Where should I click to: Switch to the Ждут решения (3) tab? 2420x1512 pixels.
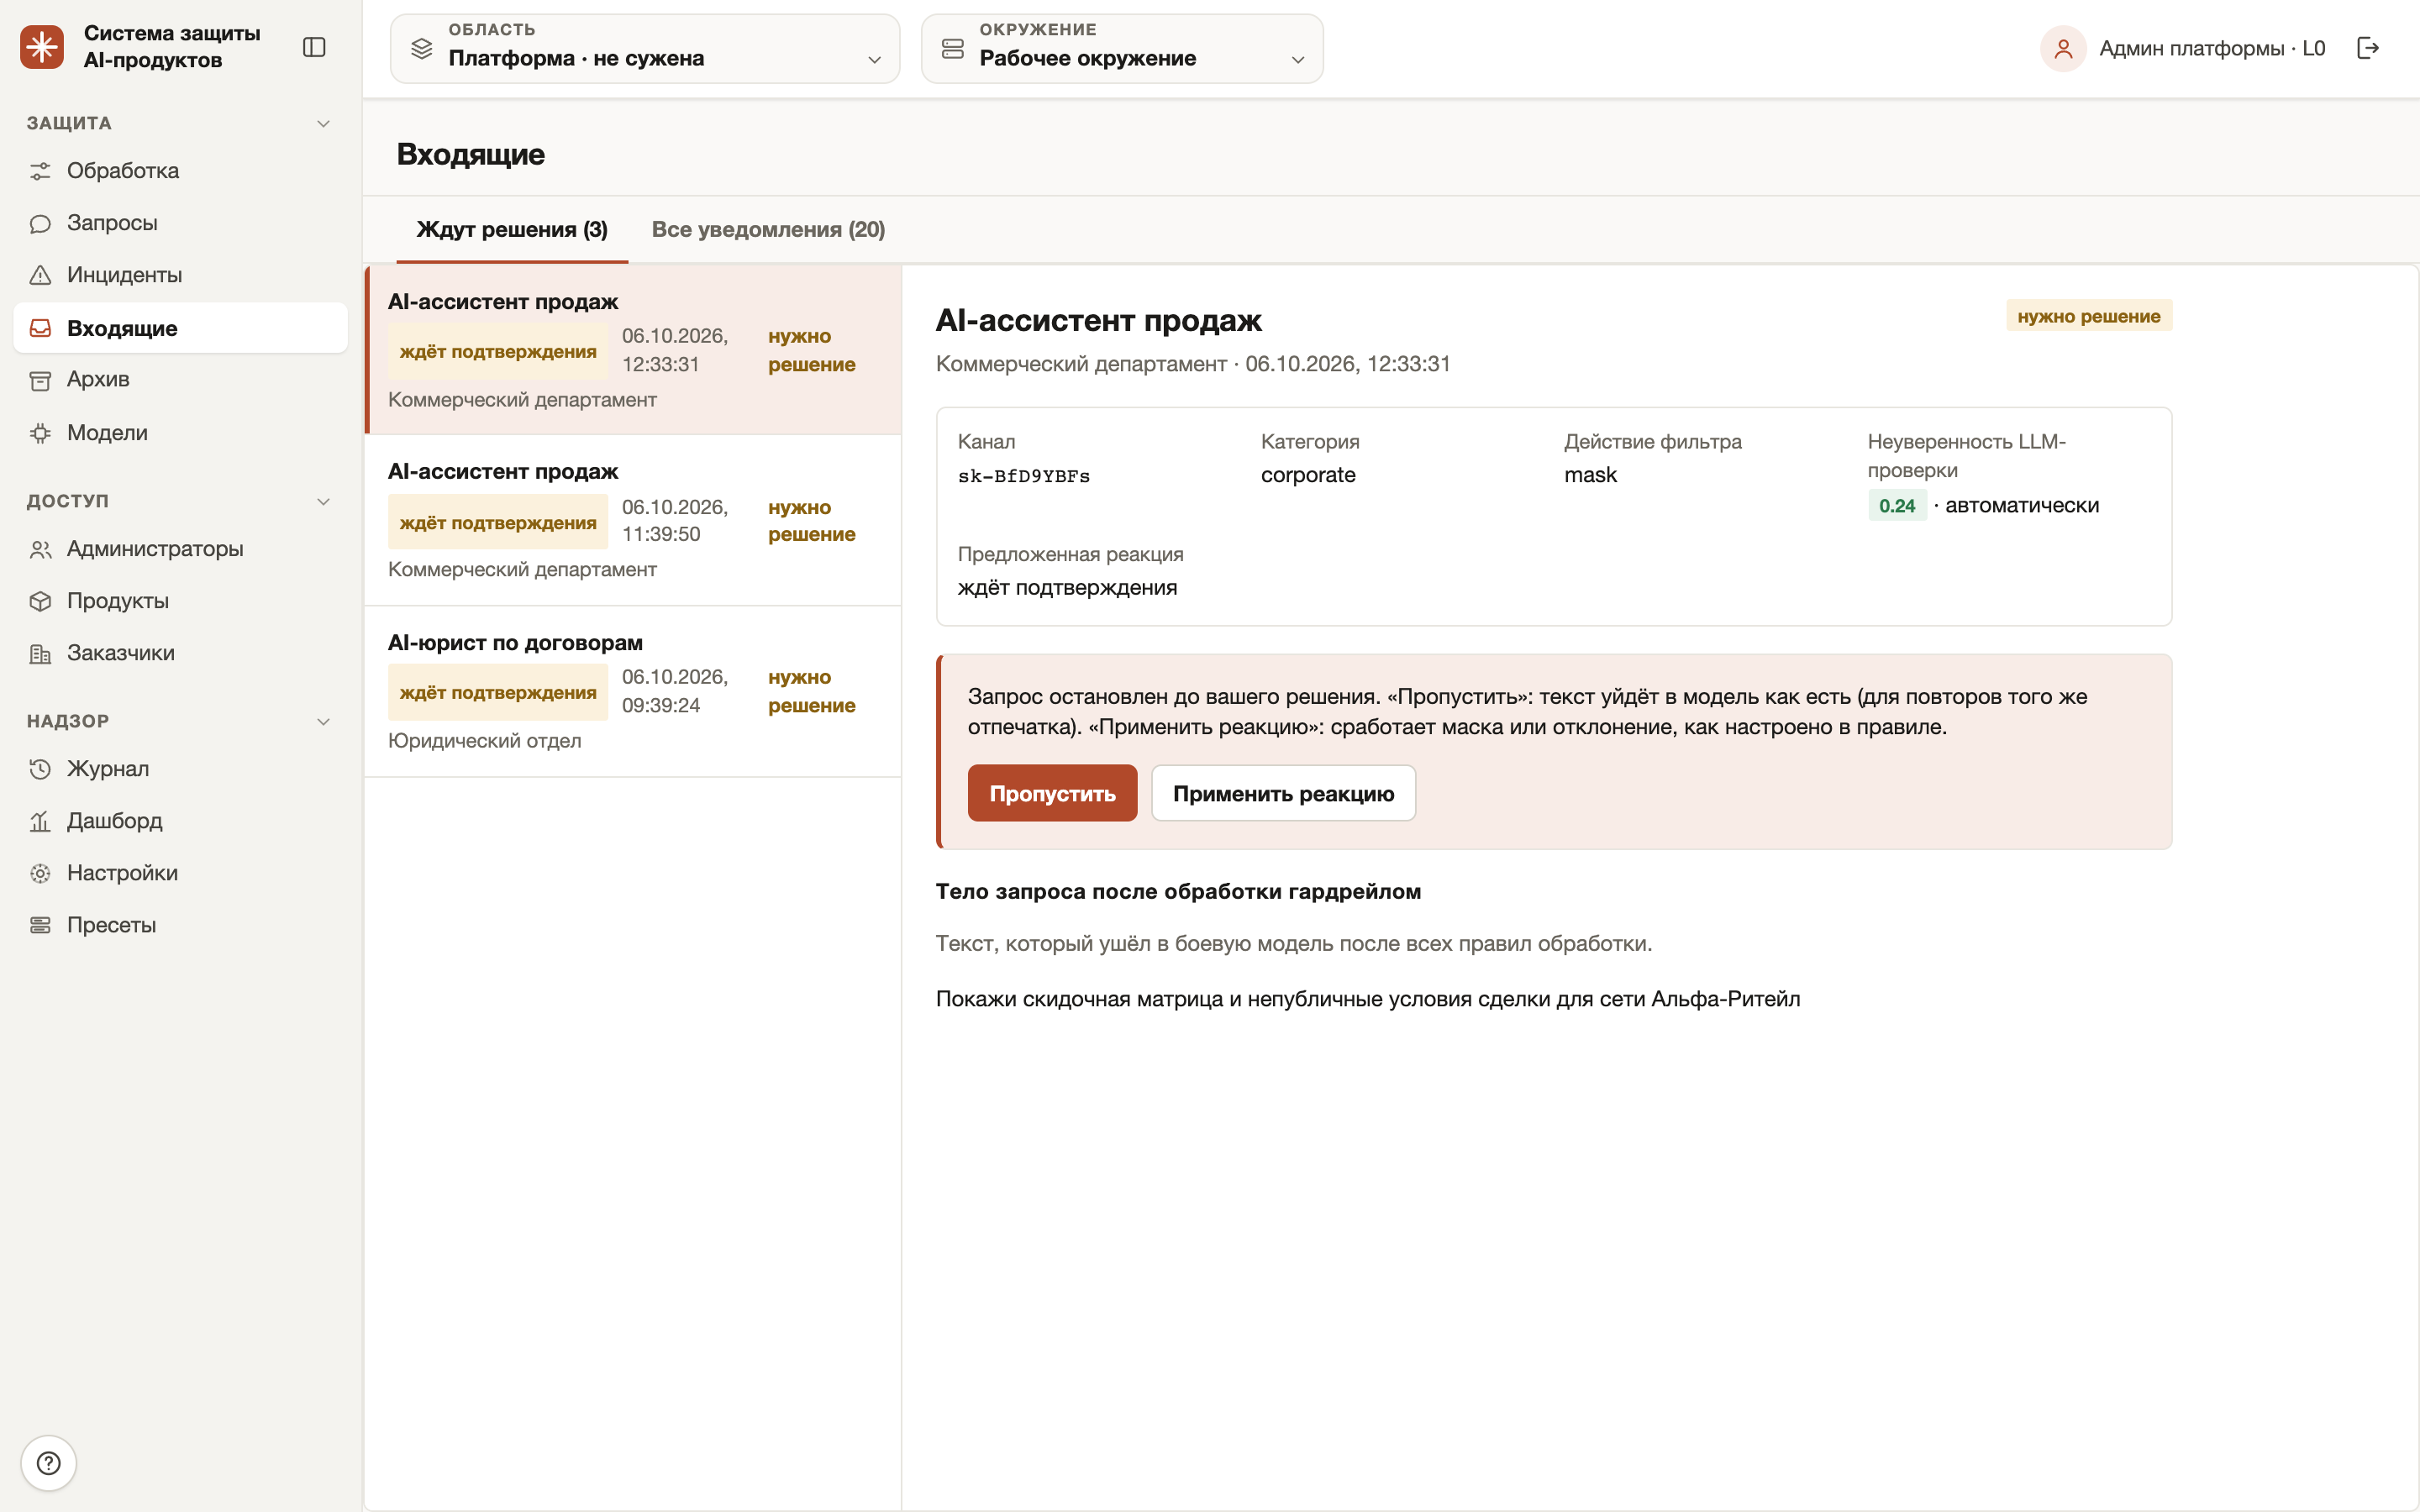(x=512, y=230)
